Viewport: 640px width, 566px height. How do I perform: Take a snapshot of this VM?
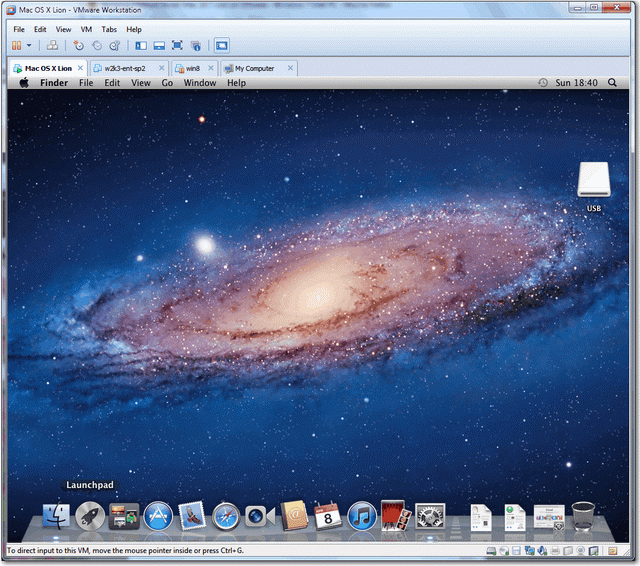coord(78,46)
